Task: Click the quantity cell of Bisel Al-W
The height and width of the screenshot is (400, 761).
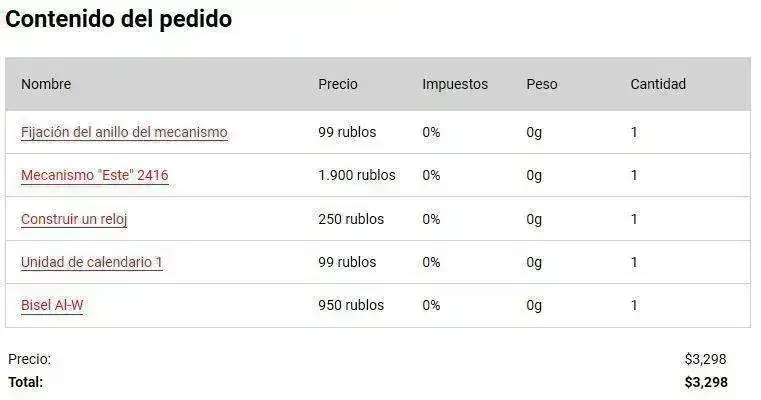Action: [x=634, y=305]
